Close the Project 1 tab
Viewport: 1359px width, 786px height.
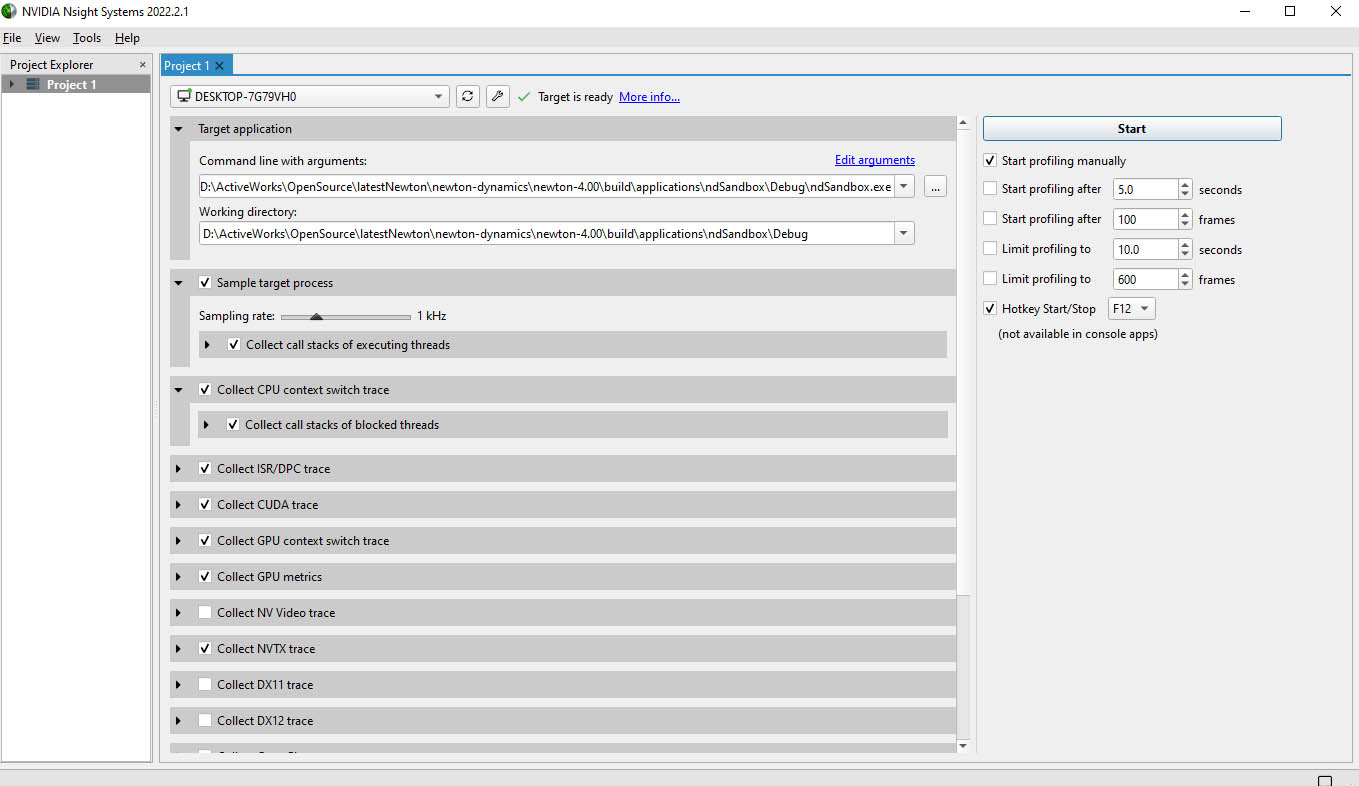point(219,66)
